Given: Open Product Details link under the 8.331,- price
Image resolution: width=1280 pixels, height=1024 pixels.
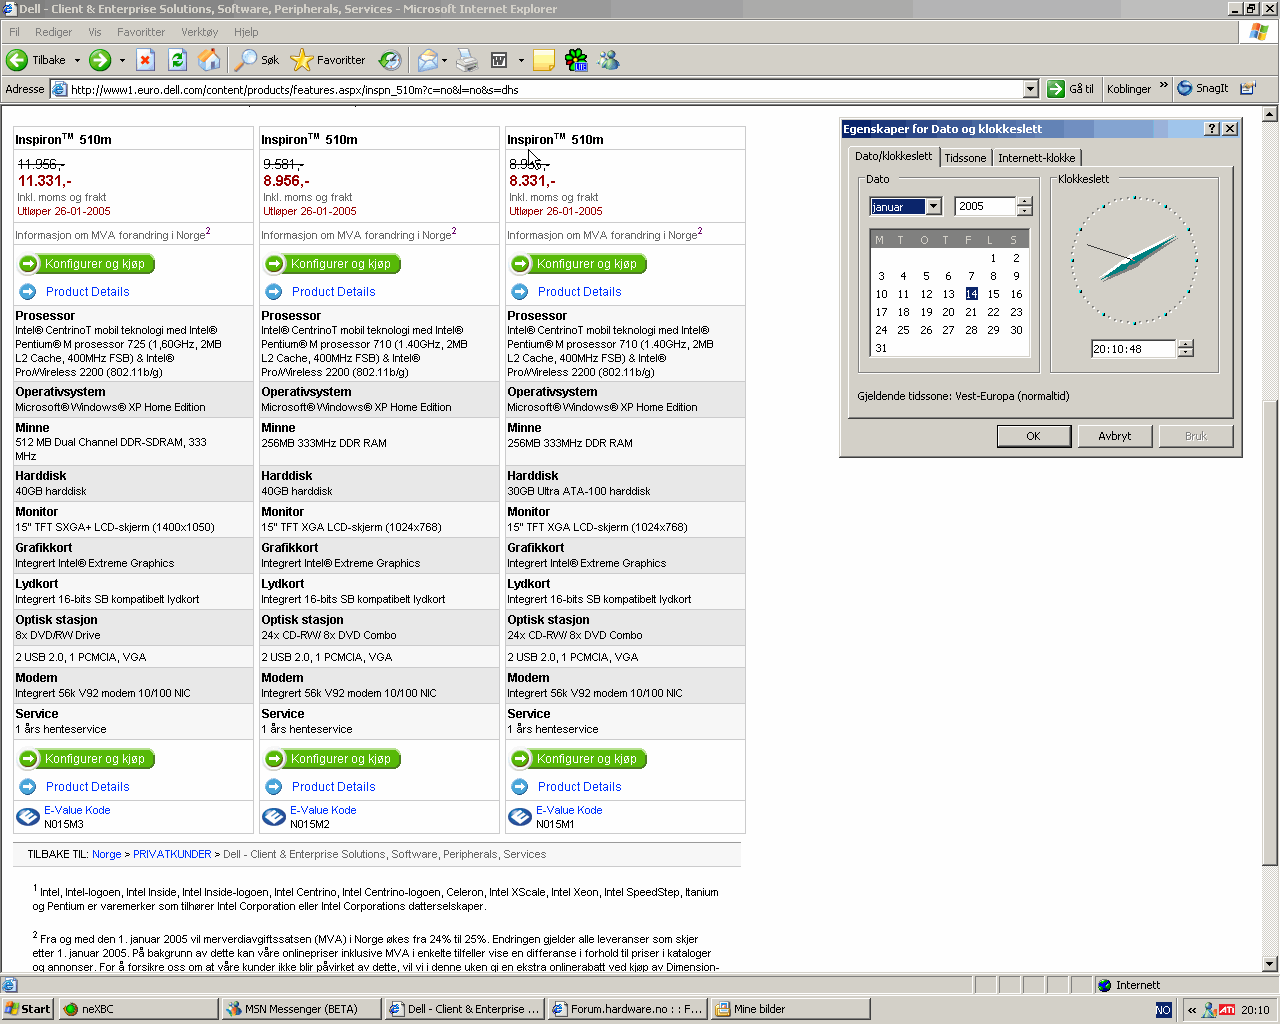Looking at the screenshot, I should (x=579, y=292).
